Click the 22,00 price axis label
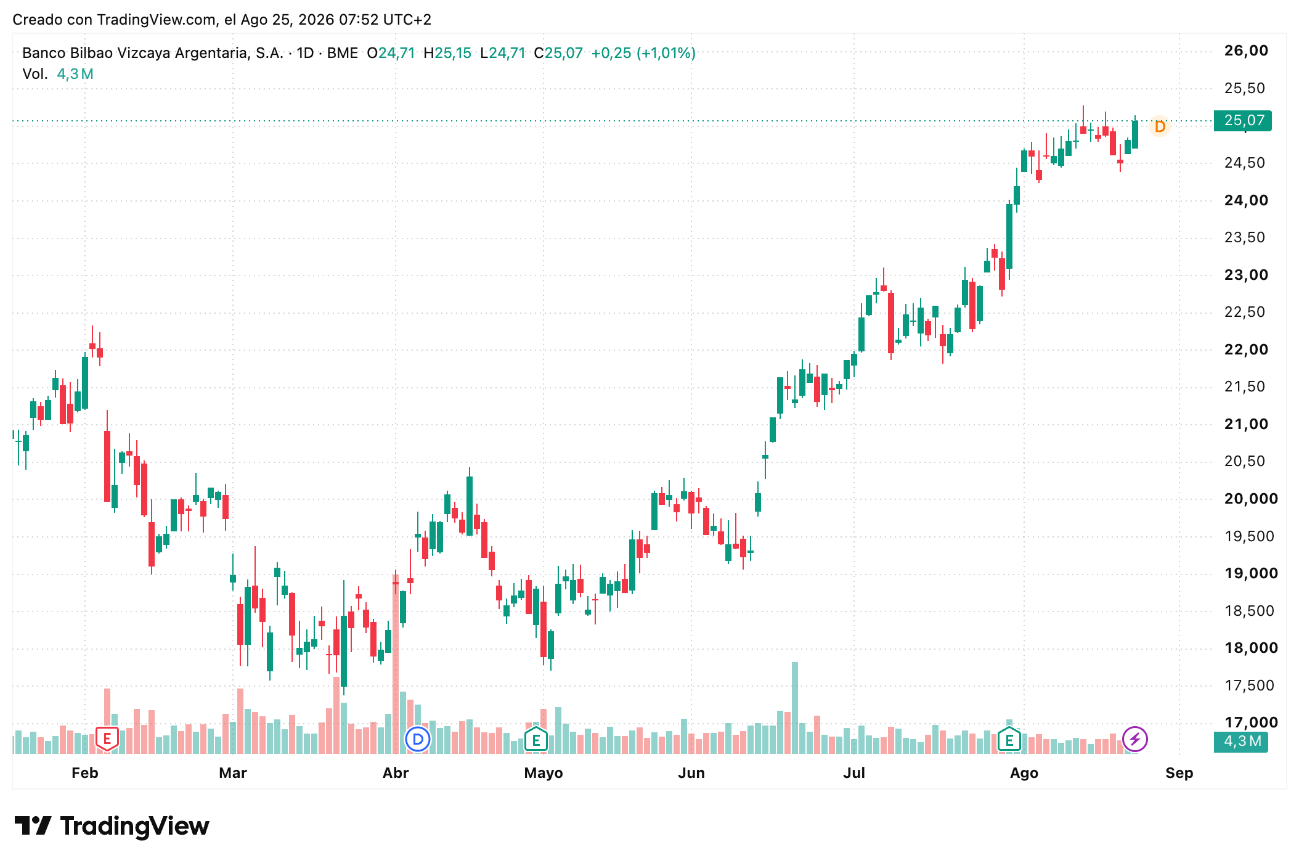The height and width of the screenshot is (863, 1299). (1246, 349)
